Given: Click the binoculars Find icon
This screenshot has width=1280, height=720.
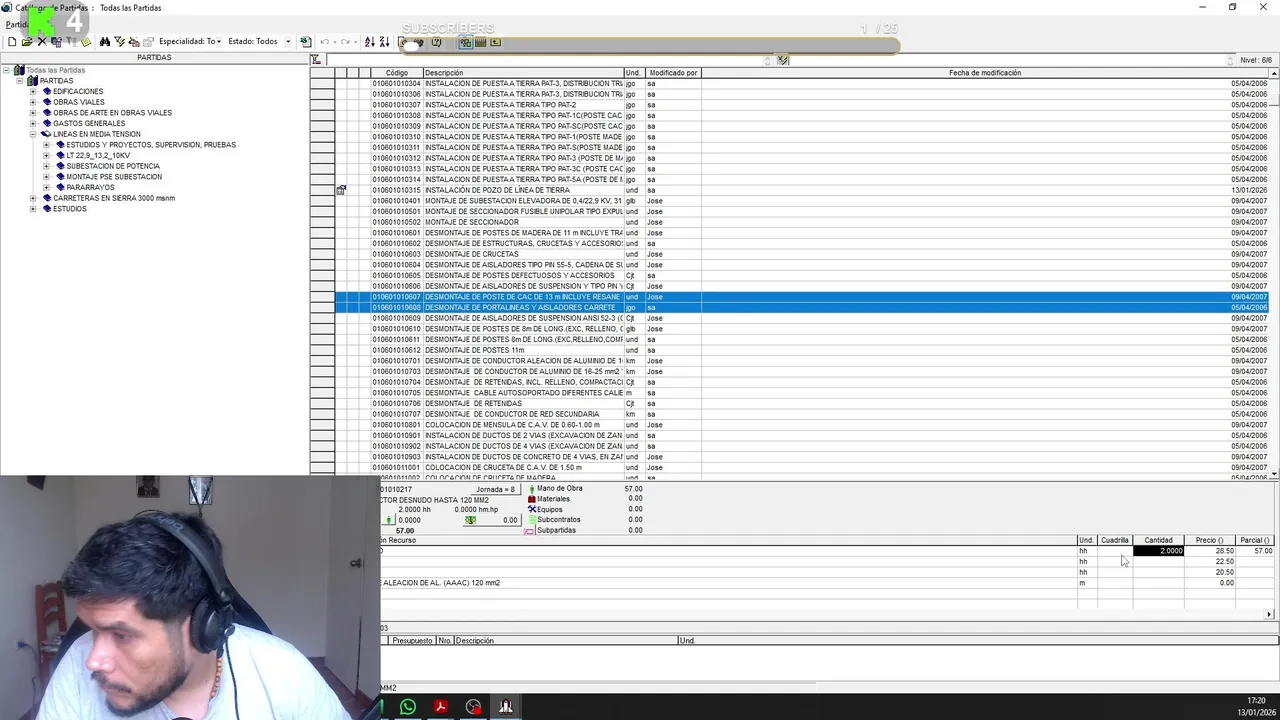Looking at the screenshot, I should [x=104, y=42].
